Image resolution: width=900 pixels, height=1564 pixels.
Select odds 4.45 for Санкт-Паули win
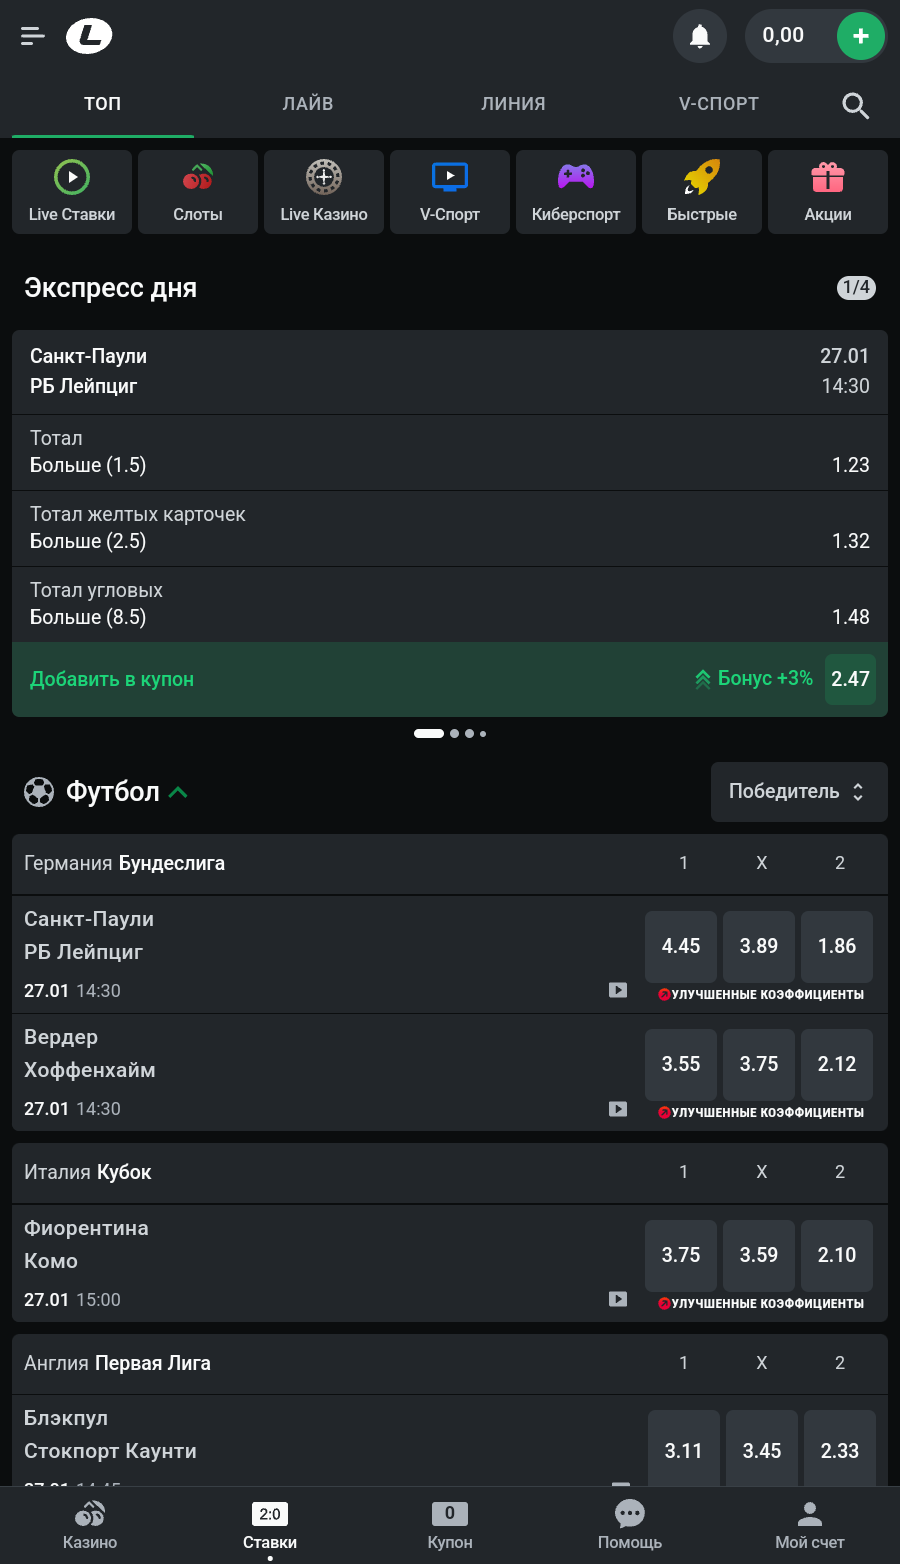(x=681, y=946)
